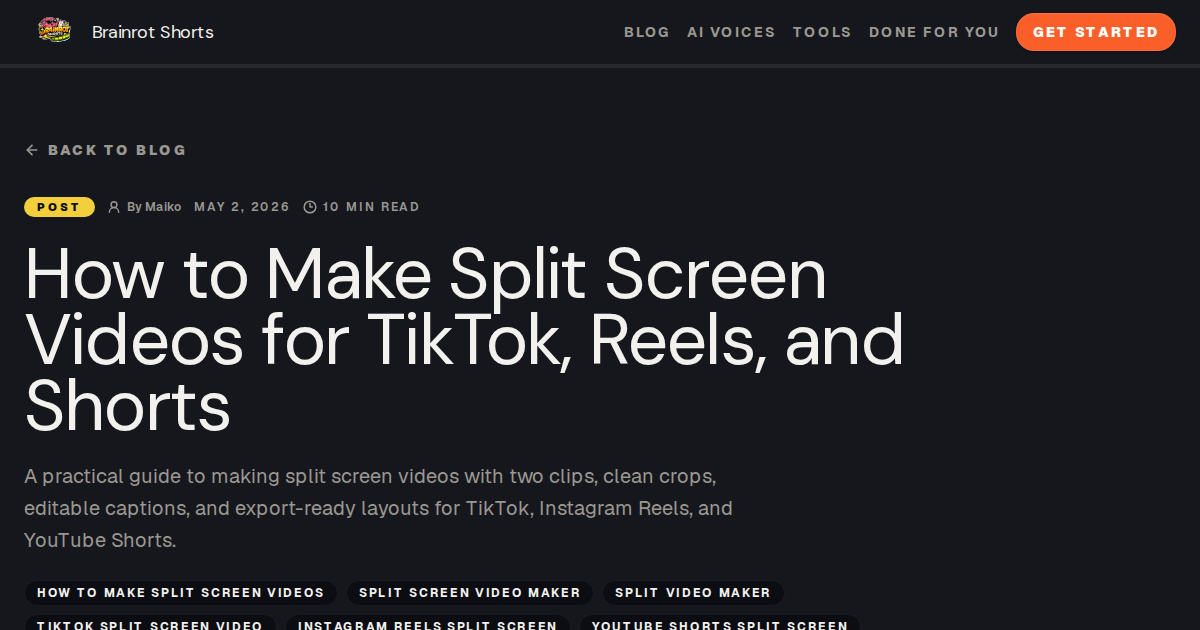Open the AI Voices menu item
Screen dimensions: 1200x630
tap(731, 32)
